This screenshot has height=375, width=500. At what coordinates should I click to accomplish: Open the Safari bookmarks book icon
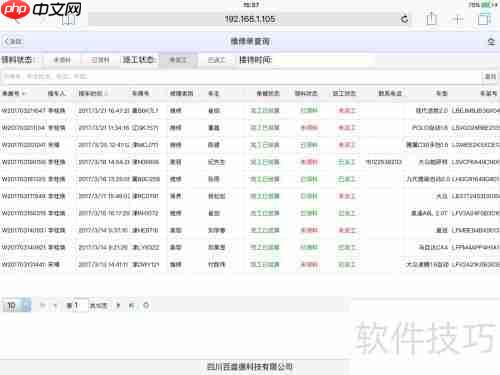[69, 21]
